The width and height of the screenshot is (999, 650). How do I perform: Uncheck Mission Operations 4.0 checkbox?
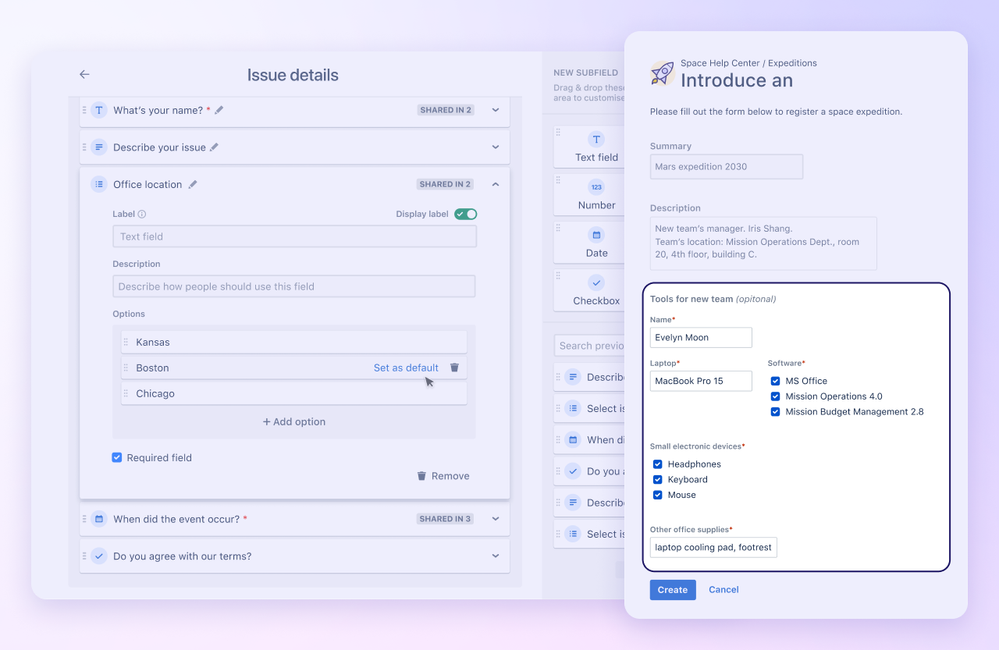775,396
